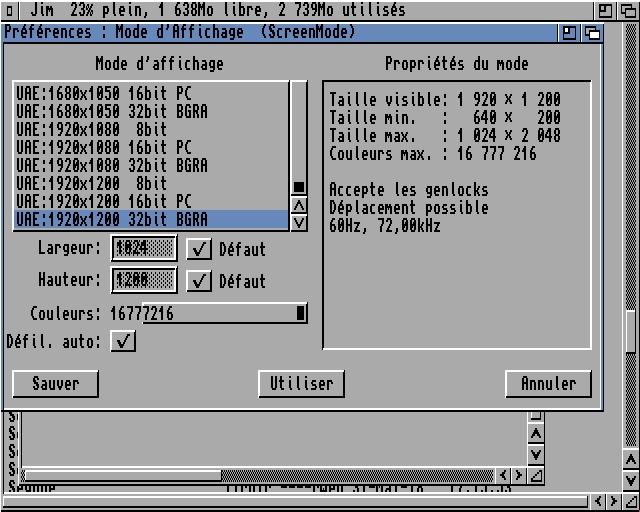Screen dimensions: 640x512
Task: Click the Largeur width input field
Action: (144, 248)
